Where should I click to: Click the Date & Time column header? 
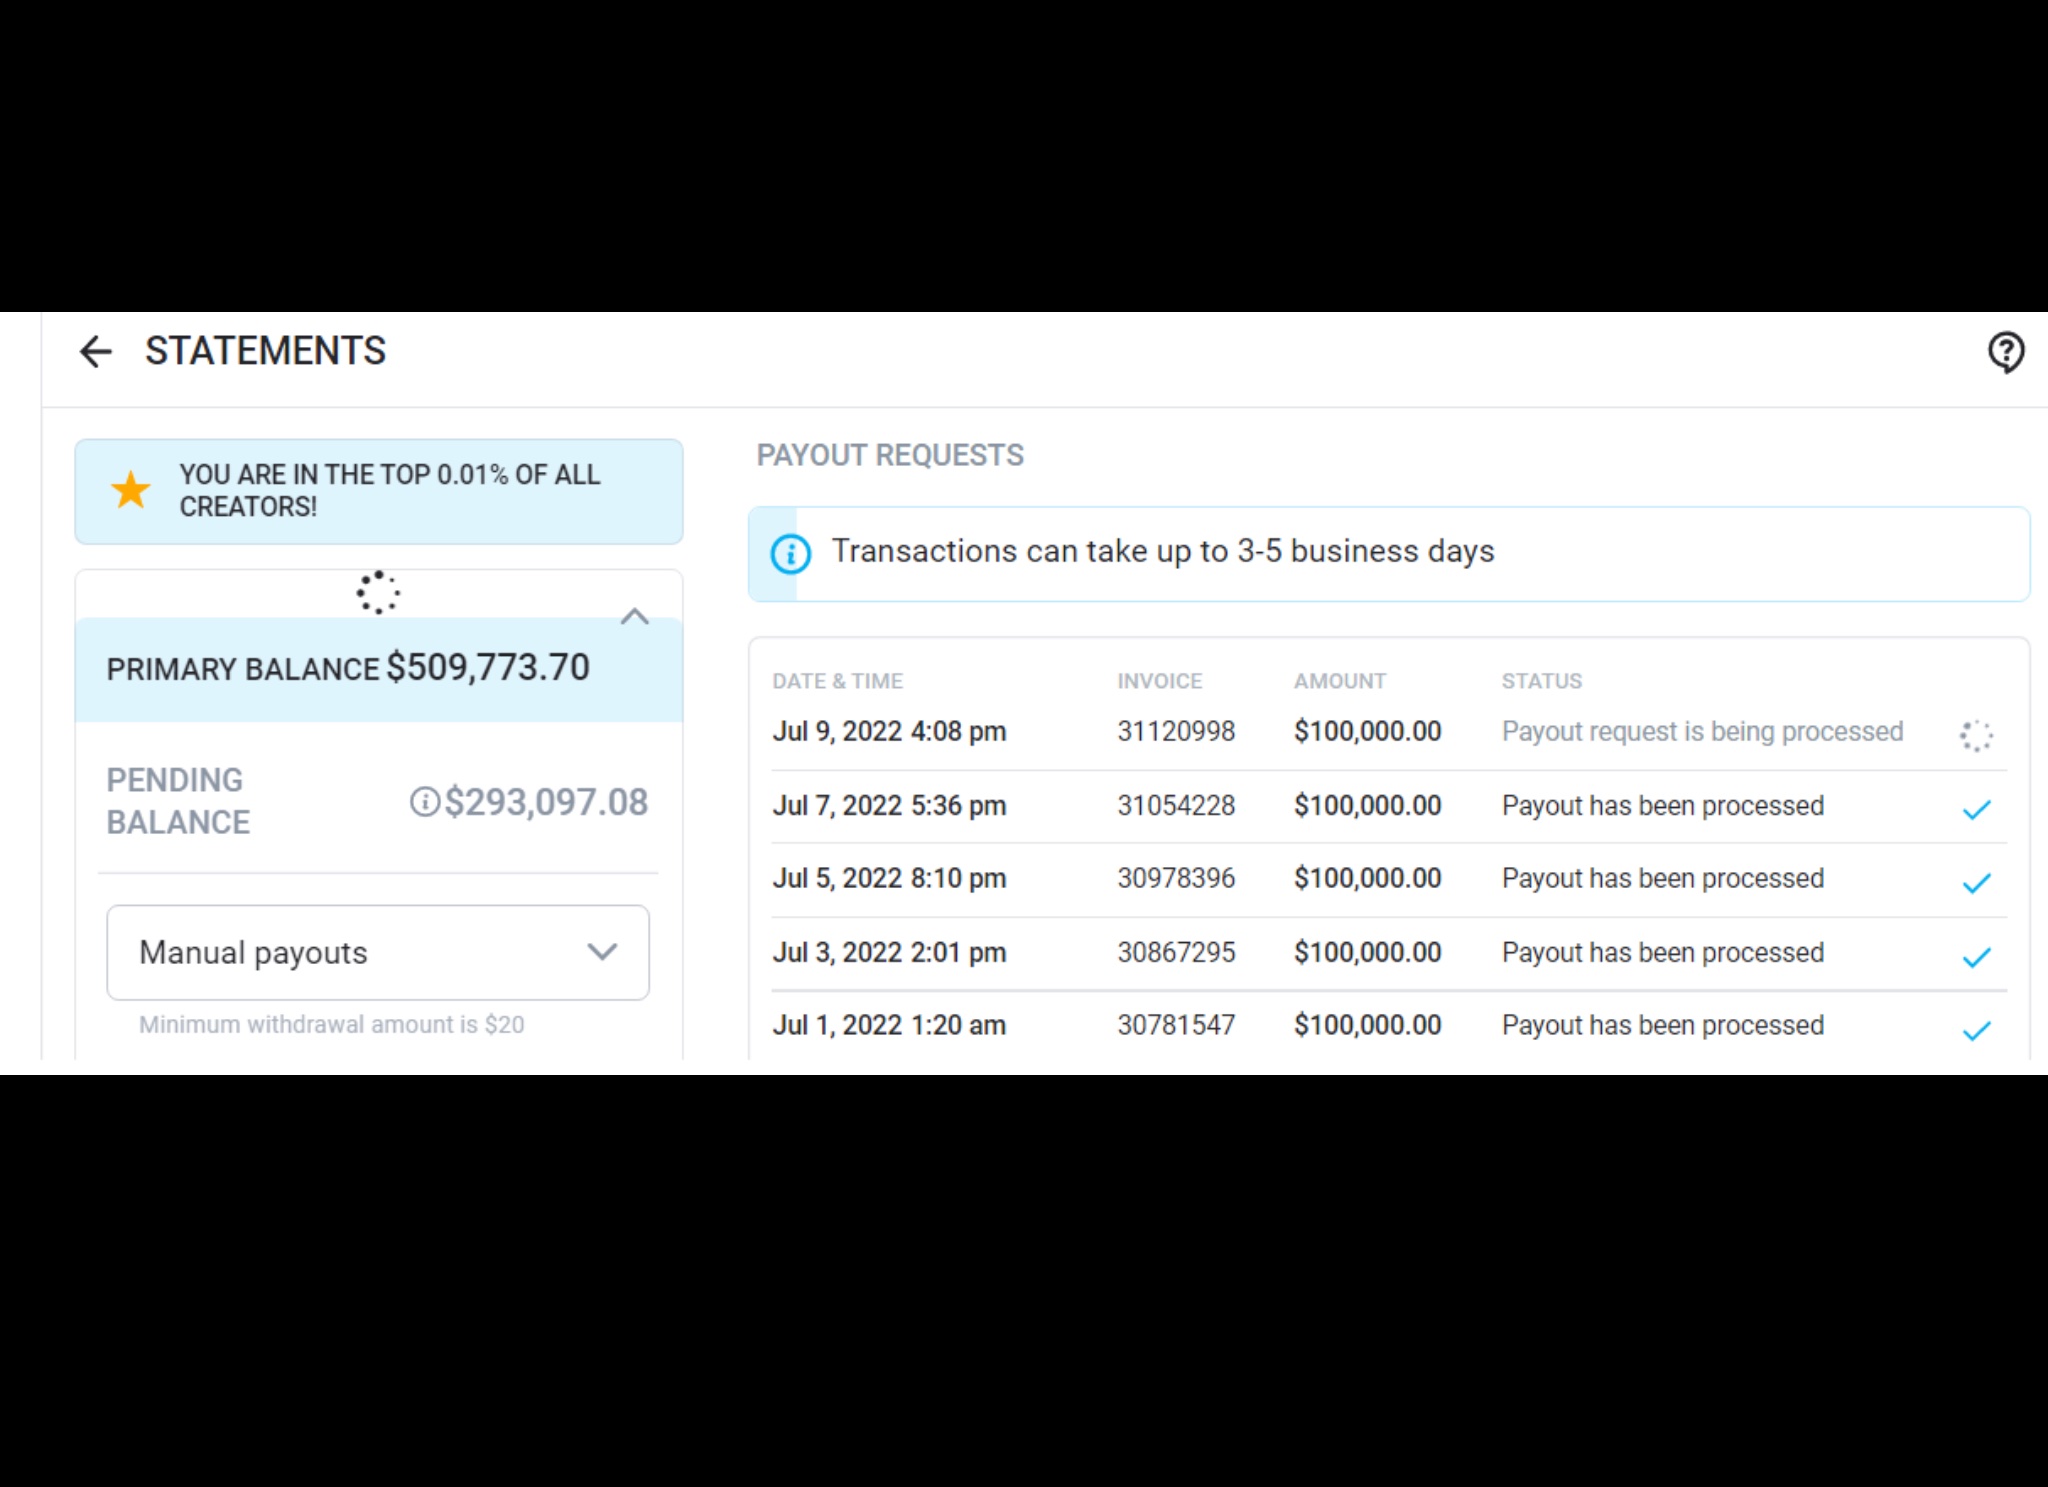click(837, 681)
